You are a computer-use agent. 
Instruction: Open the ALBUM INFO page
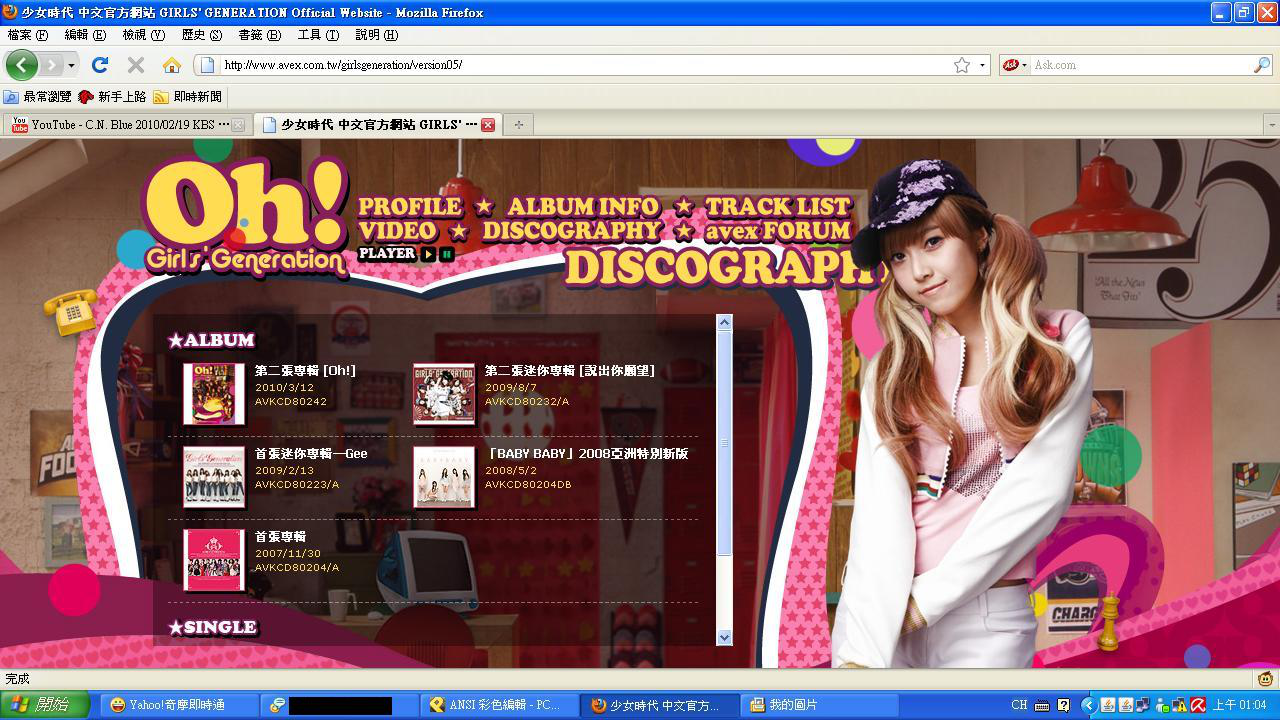point(583,207)
